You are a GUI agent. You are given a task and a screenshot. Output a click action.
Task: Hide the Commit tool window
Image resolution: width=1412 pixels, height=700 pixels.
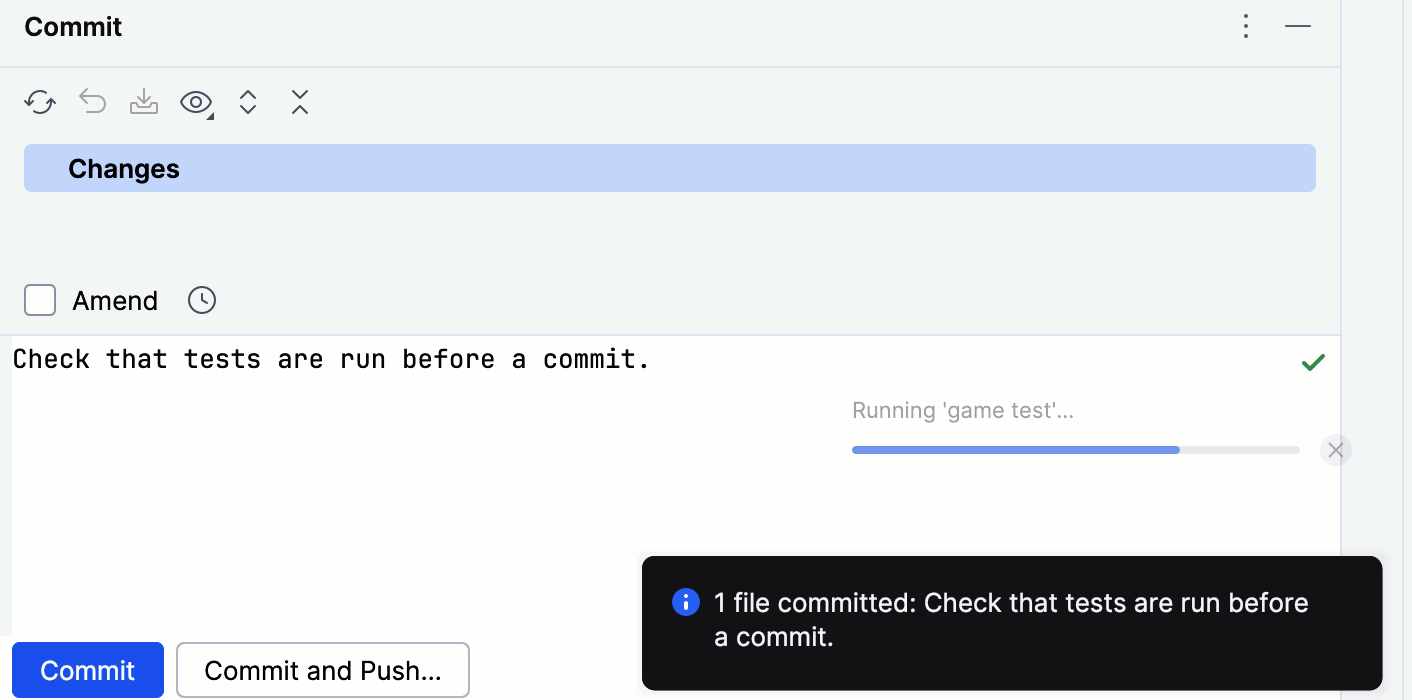[x=1297, y=26]
